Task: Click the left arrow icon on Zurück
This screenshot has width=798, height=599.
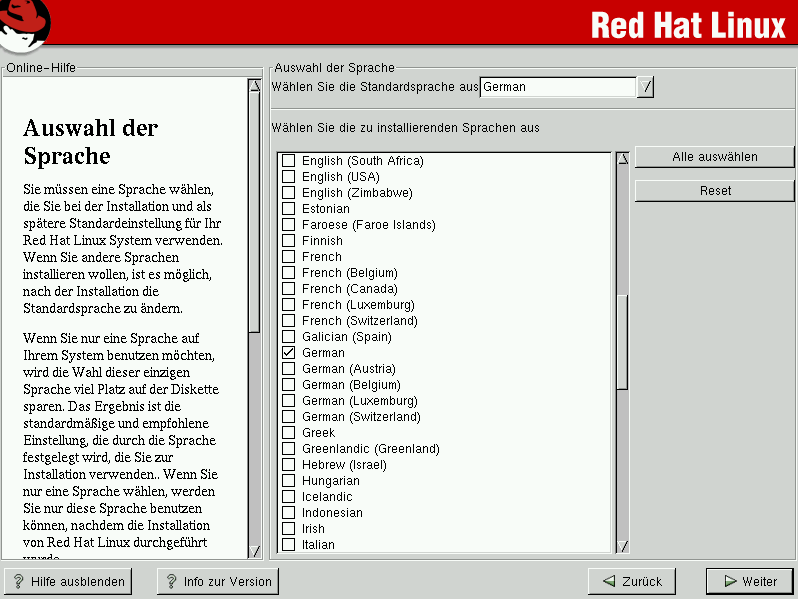Action: 608,581
